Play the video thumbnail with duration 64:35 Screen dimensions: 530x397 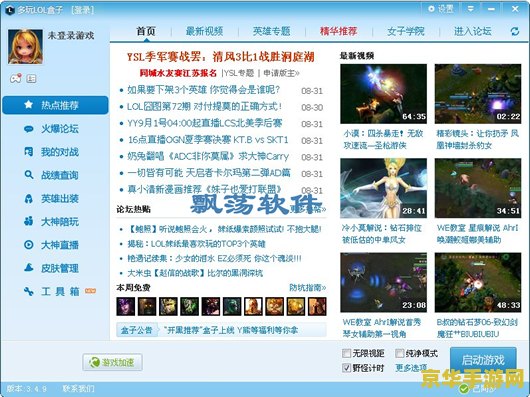pyautogui.click(x=383, y=94)
